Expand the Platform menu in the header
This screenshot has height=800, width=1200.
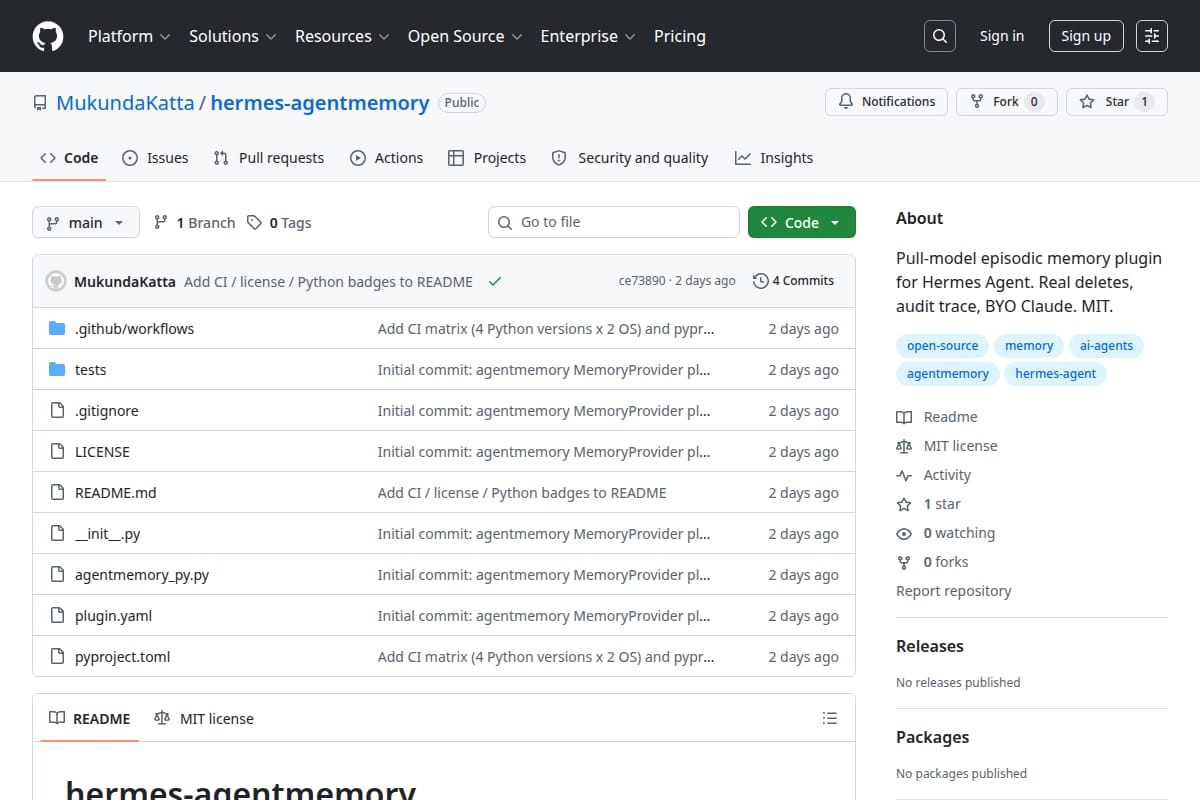(129, 36)
